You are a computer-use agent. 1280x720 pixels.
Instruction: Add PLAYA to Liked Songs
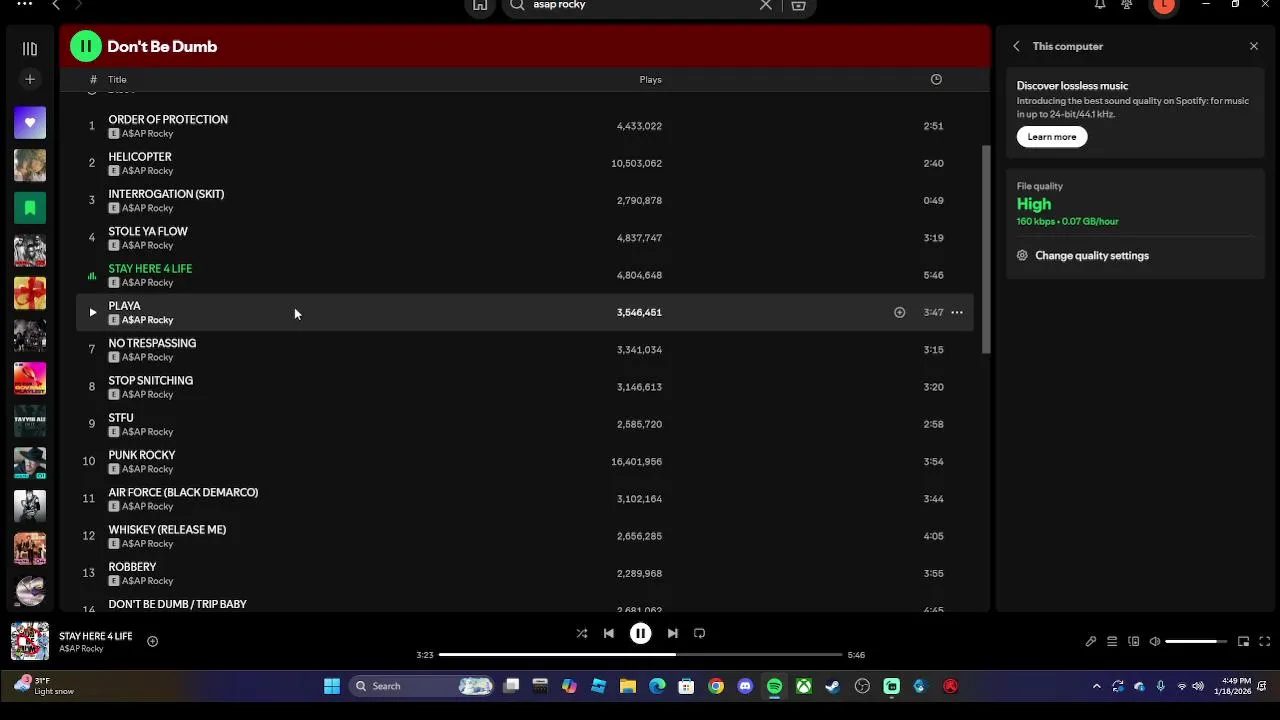tap(899, 312)
